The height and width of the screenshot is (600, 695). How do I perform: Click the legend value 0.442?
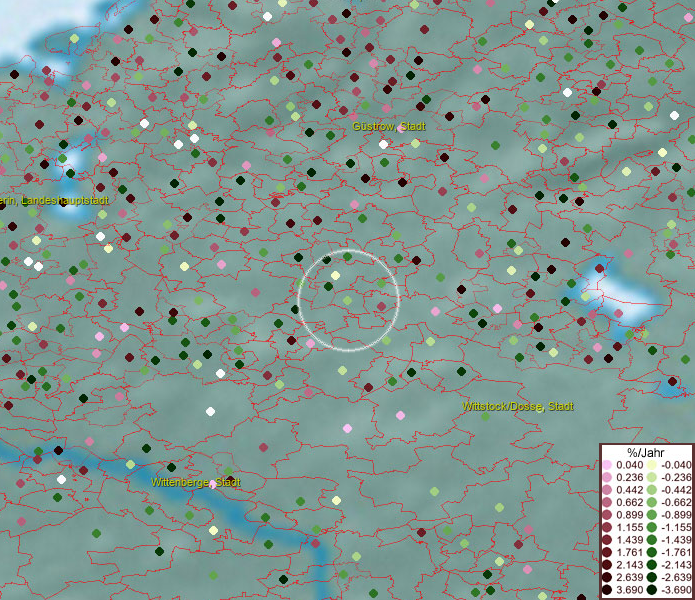pos(629,490)
